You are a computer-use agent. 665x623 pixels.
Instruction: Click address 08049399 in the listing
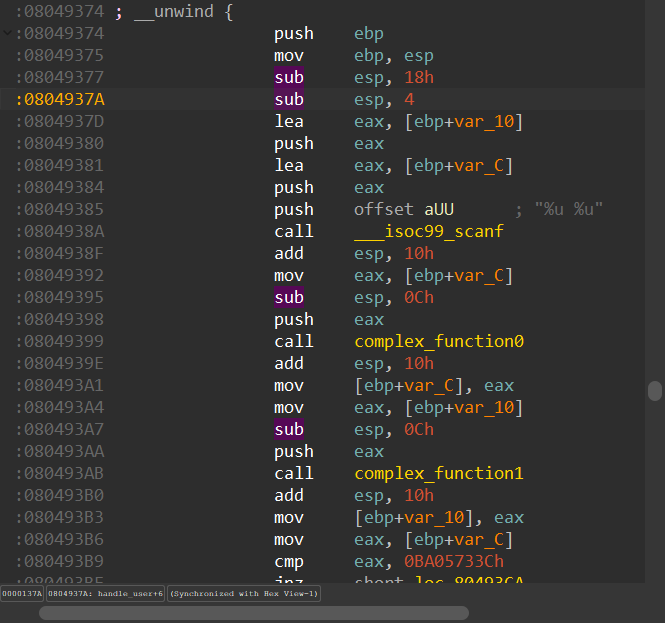60,341
